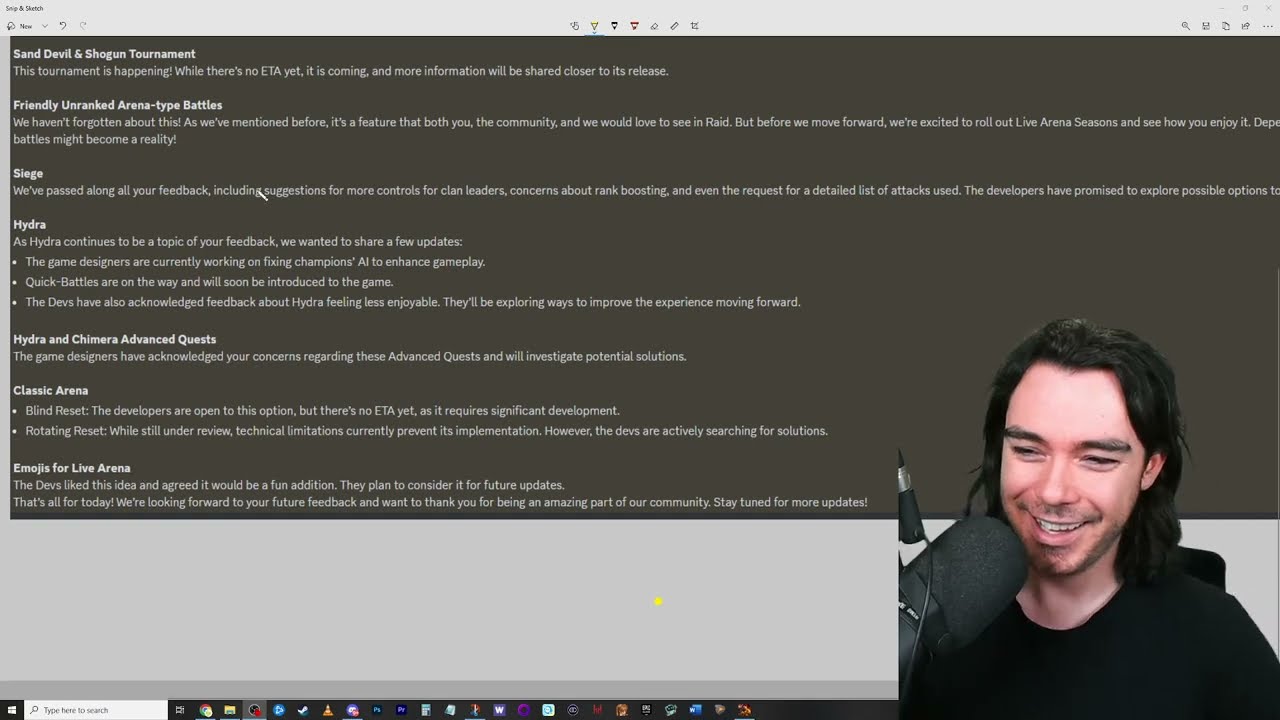
Task: Toggle touch writing in Snip & Sketch
Action: 574,26
